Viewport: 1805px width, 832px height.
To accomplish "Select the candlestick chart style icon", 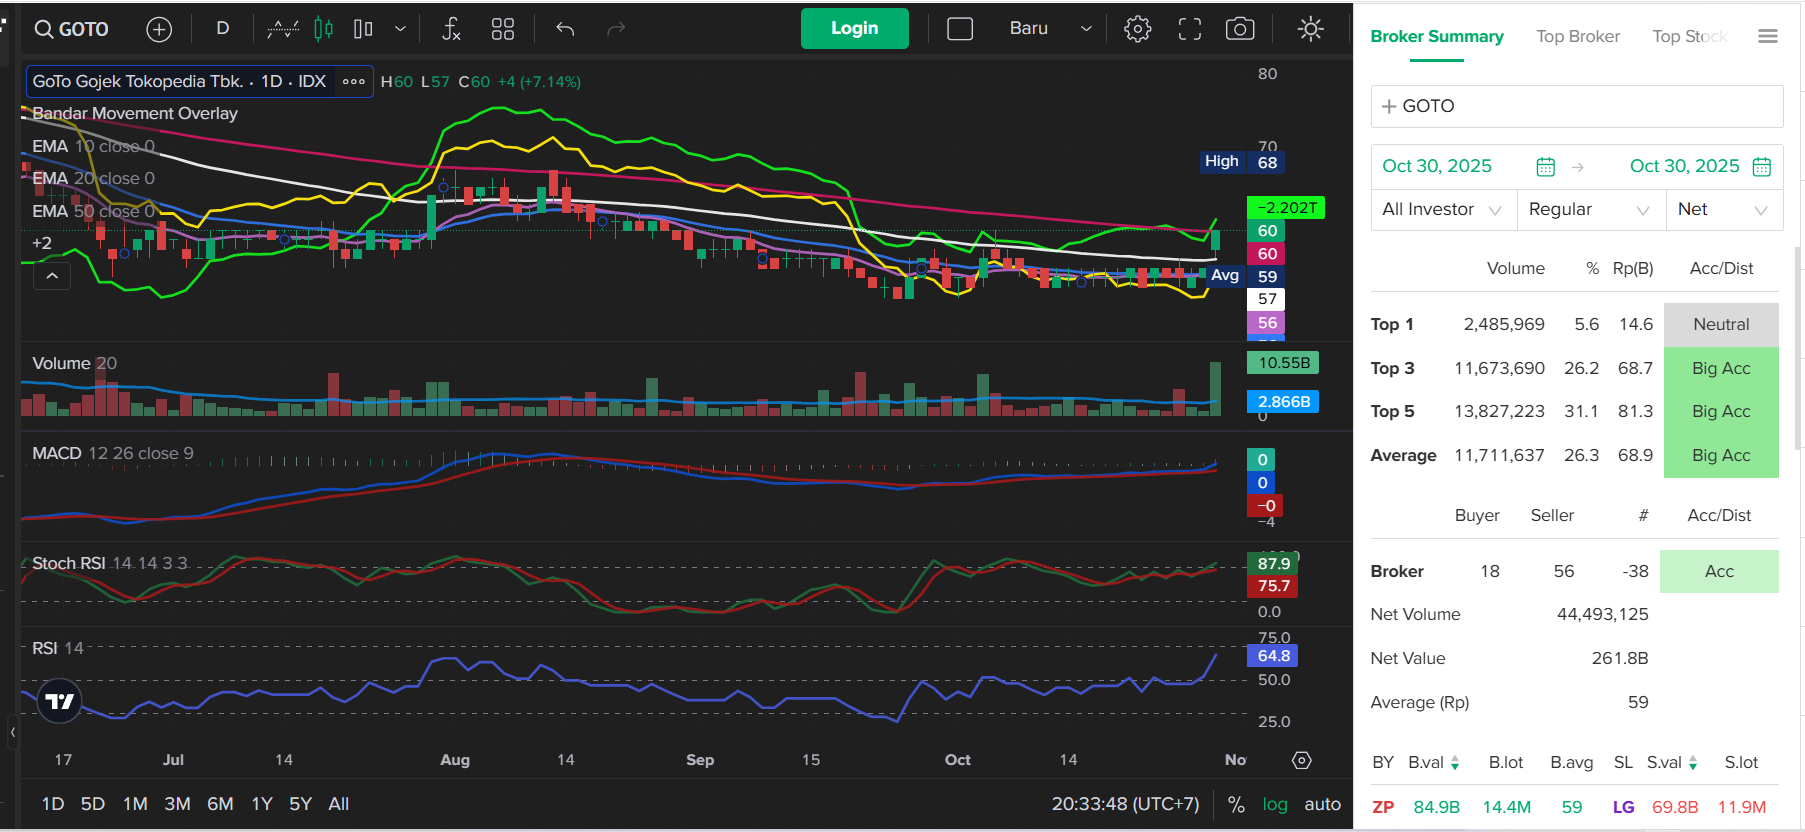I will [x=323, y=29].
